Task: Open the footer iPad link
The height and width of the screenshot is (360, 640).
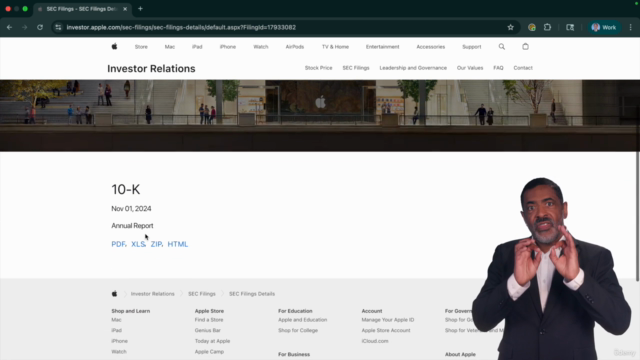Action: click(x=116, y=331)
